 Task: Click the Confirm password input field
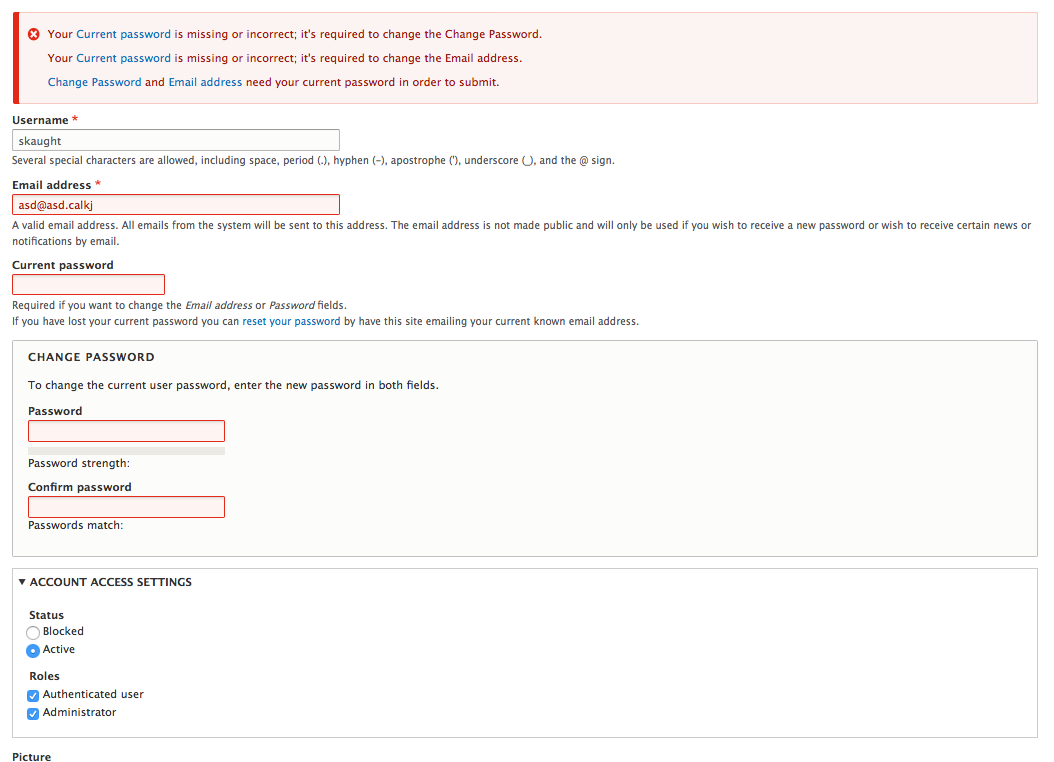(126, 506)
